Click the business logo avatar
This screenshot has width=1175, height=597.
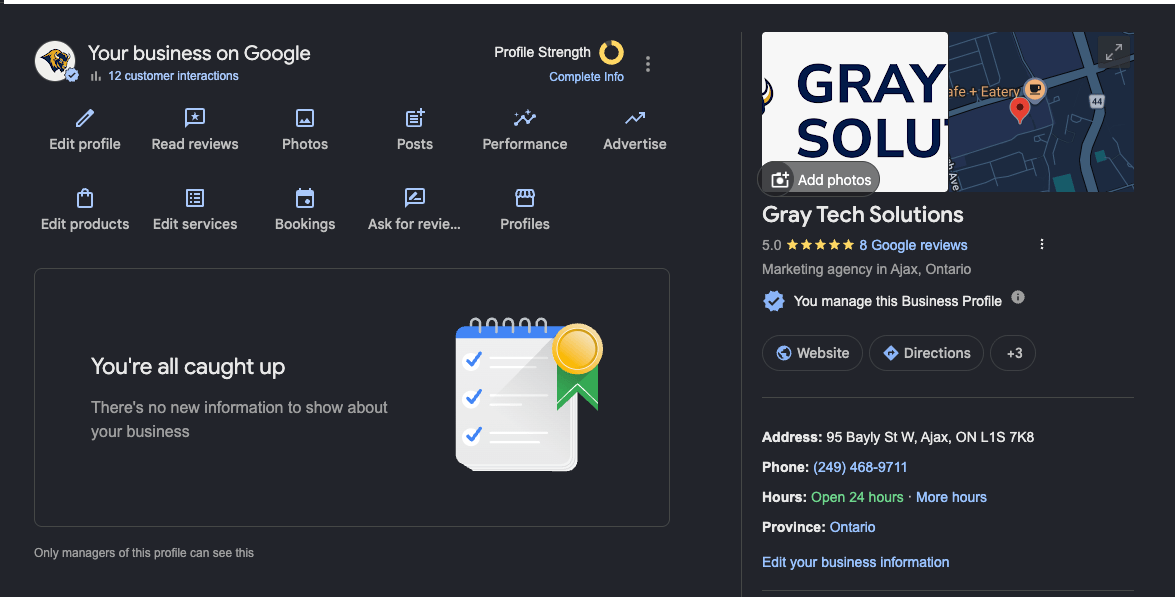pos(55,61)
